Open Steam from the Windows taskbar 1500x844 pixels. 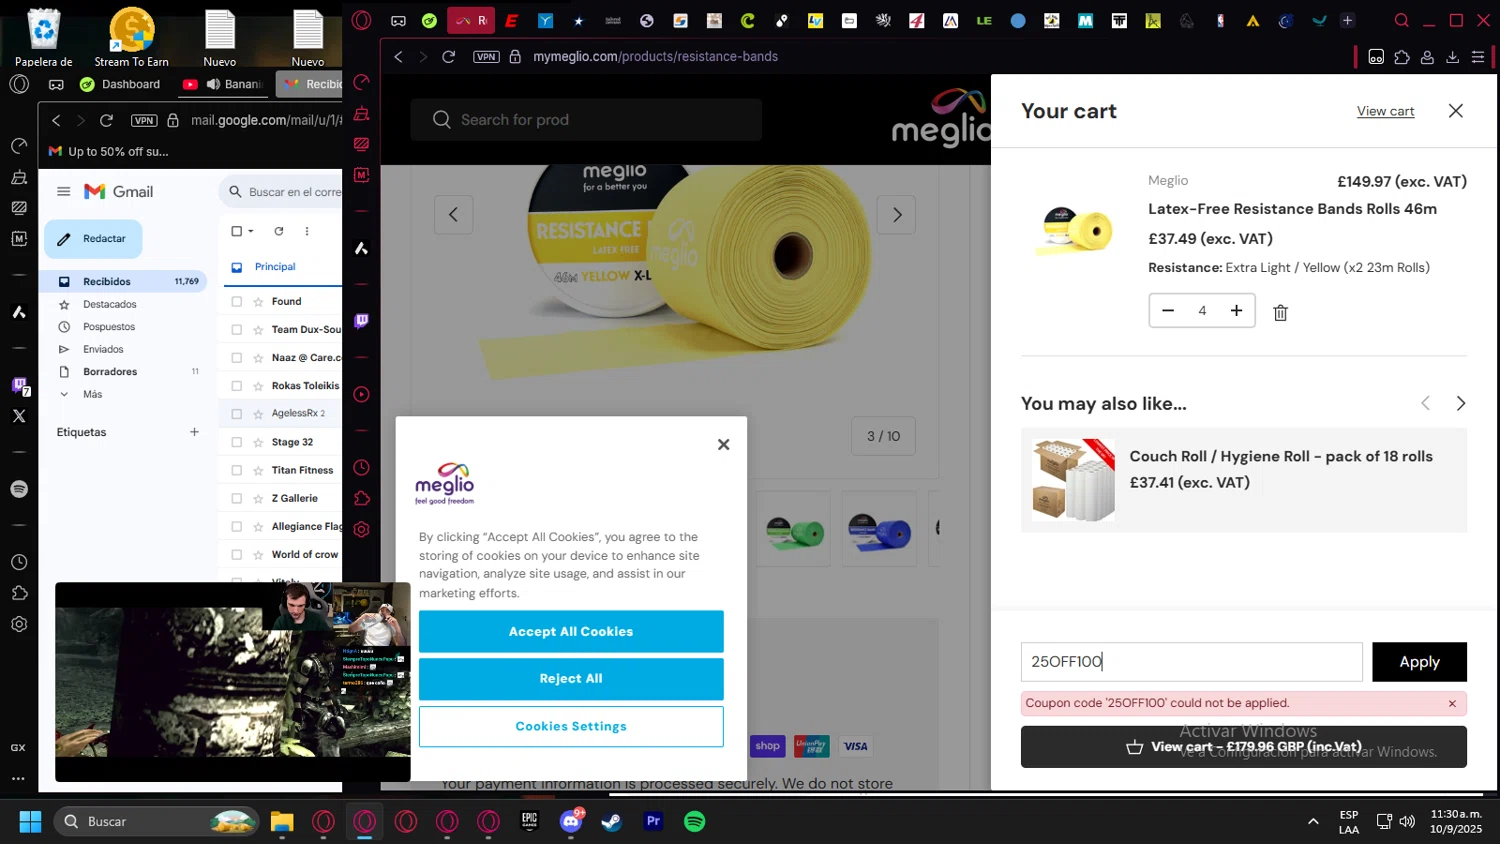coord(611,822)
